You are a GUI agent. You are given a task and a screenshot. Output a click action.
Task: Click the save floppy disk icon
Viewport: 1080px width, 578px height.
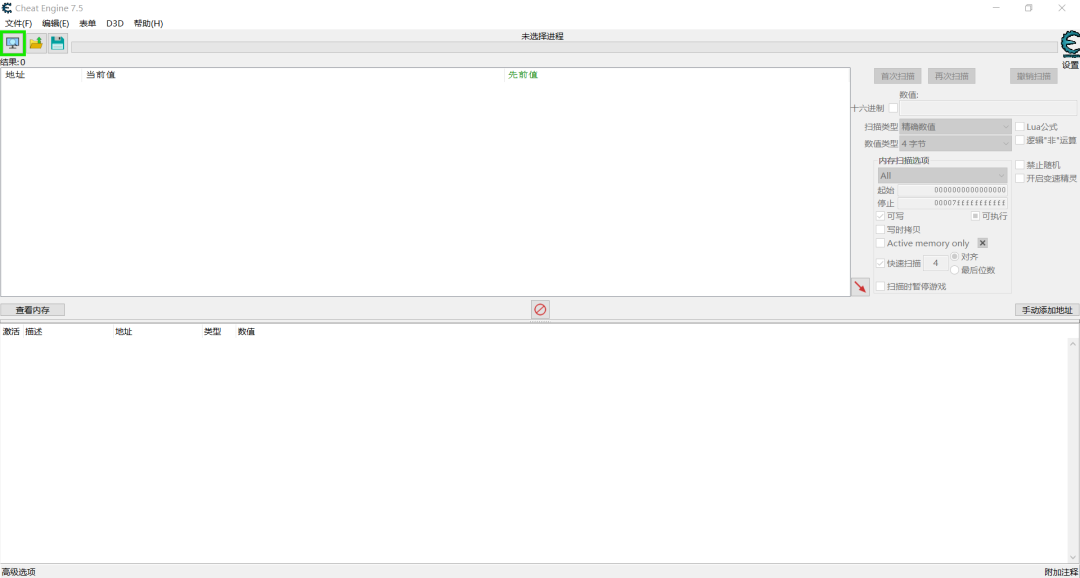click(58, 43)
